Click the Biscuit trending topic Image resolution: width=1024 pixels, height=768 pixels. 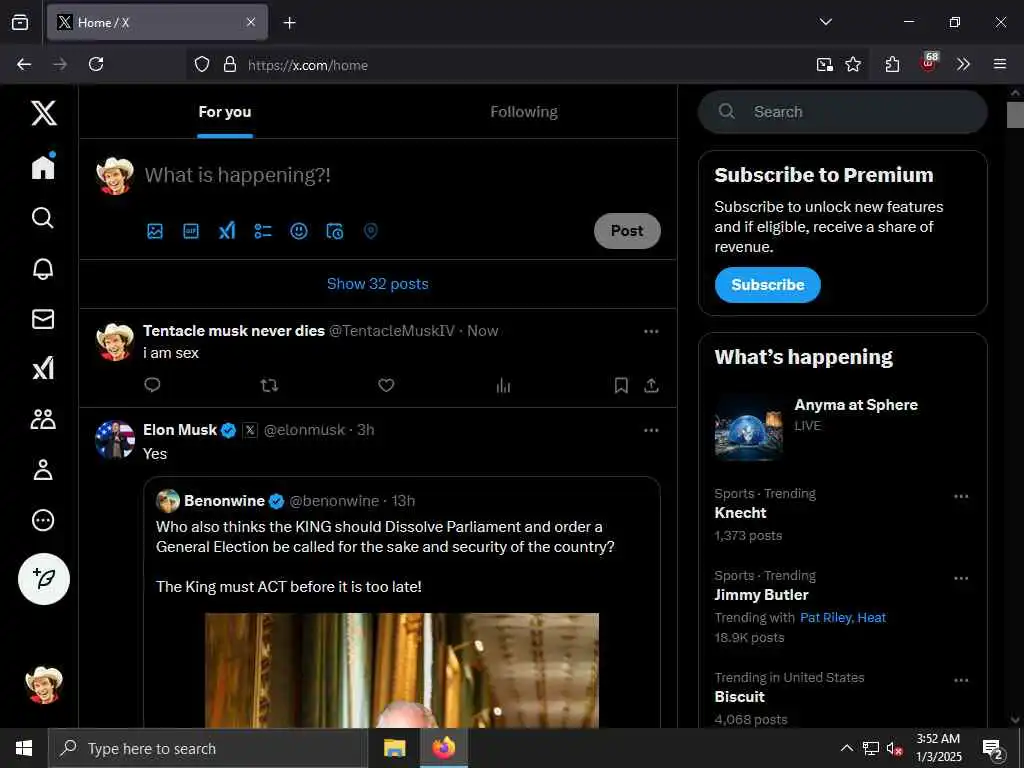pyautogui.click(x=739, y=697)
